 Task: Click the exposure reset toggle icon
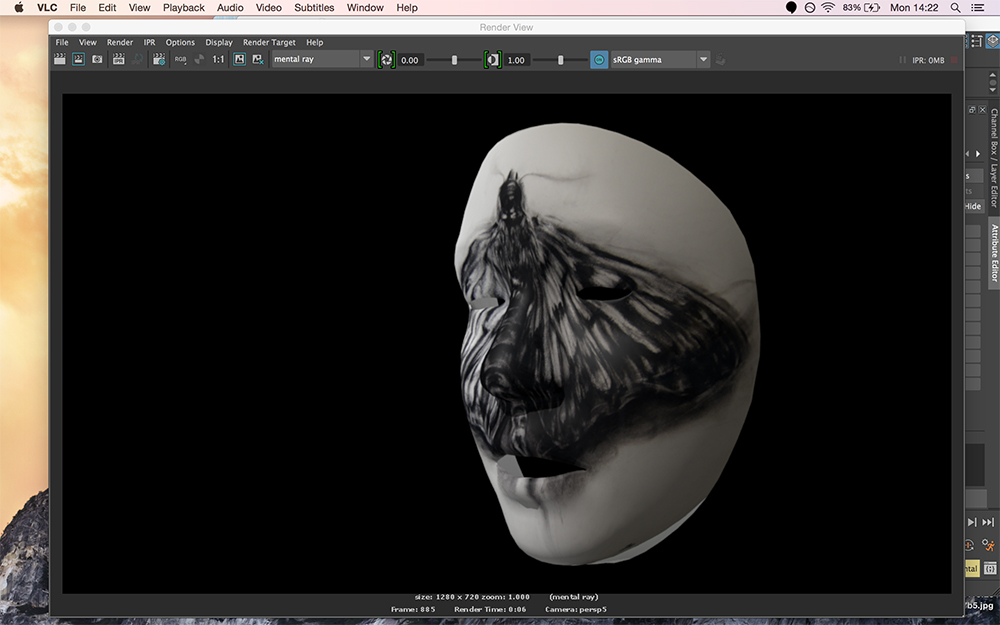[x=386, y=60]
